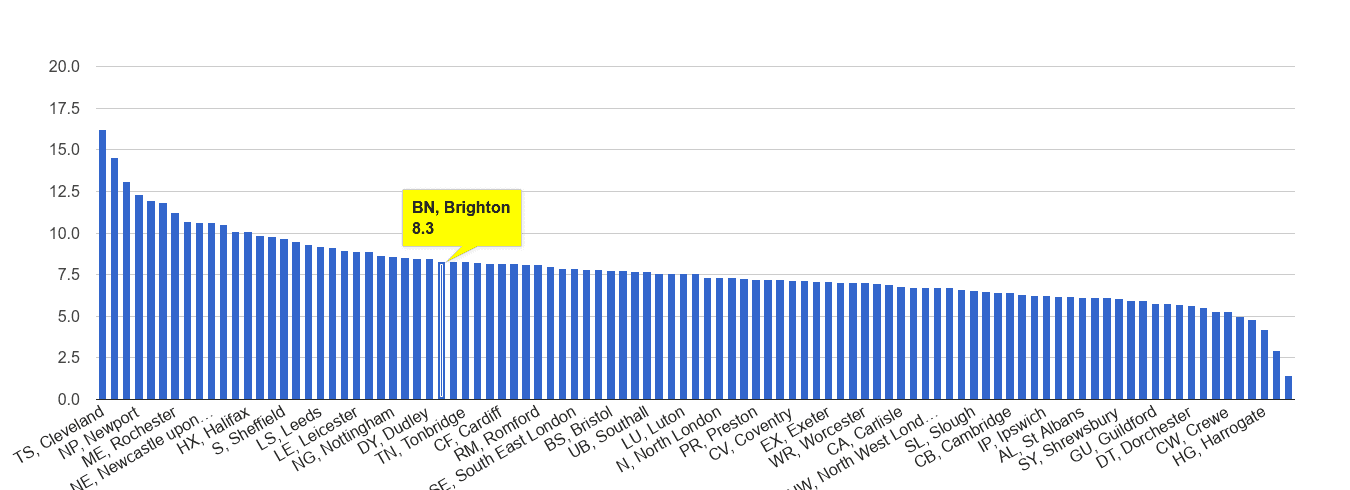Viewport: 1350px width, 490px height.
Task: Click the 'DT, Dorchester' axis label
Action: pos(1144,438)
